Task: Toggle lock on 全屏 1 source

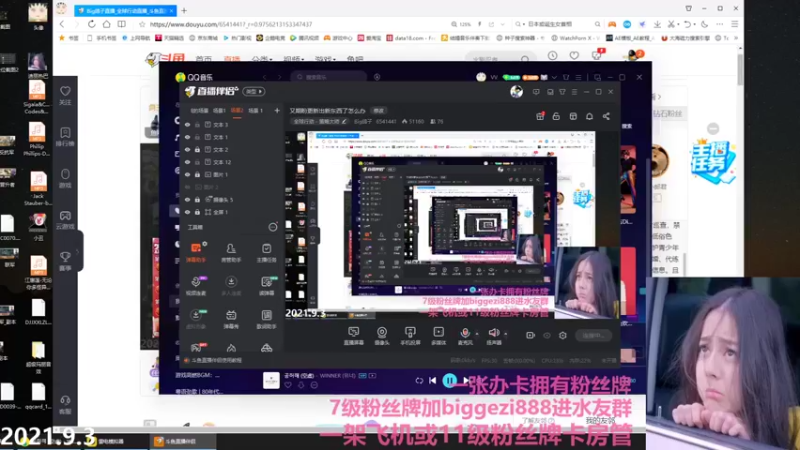Action: [x=197, y=212]
